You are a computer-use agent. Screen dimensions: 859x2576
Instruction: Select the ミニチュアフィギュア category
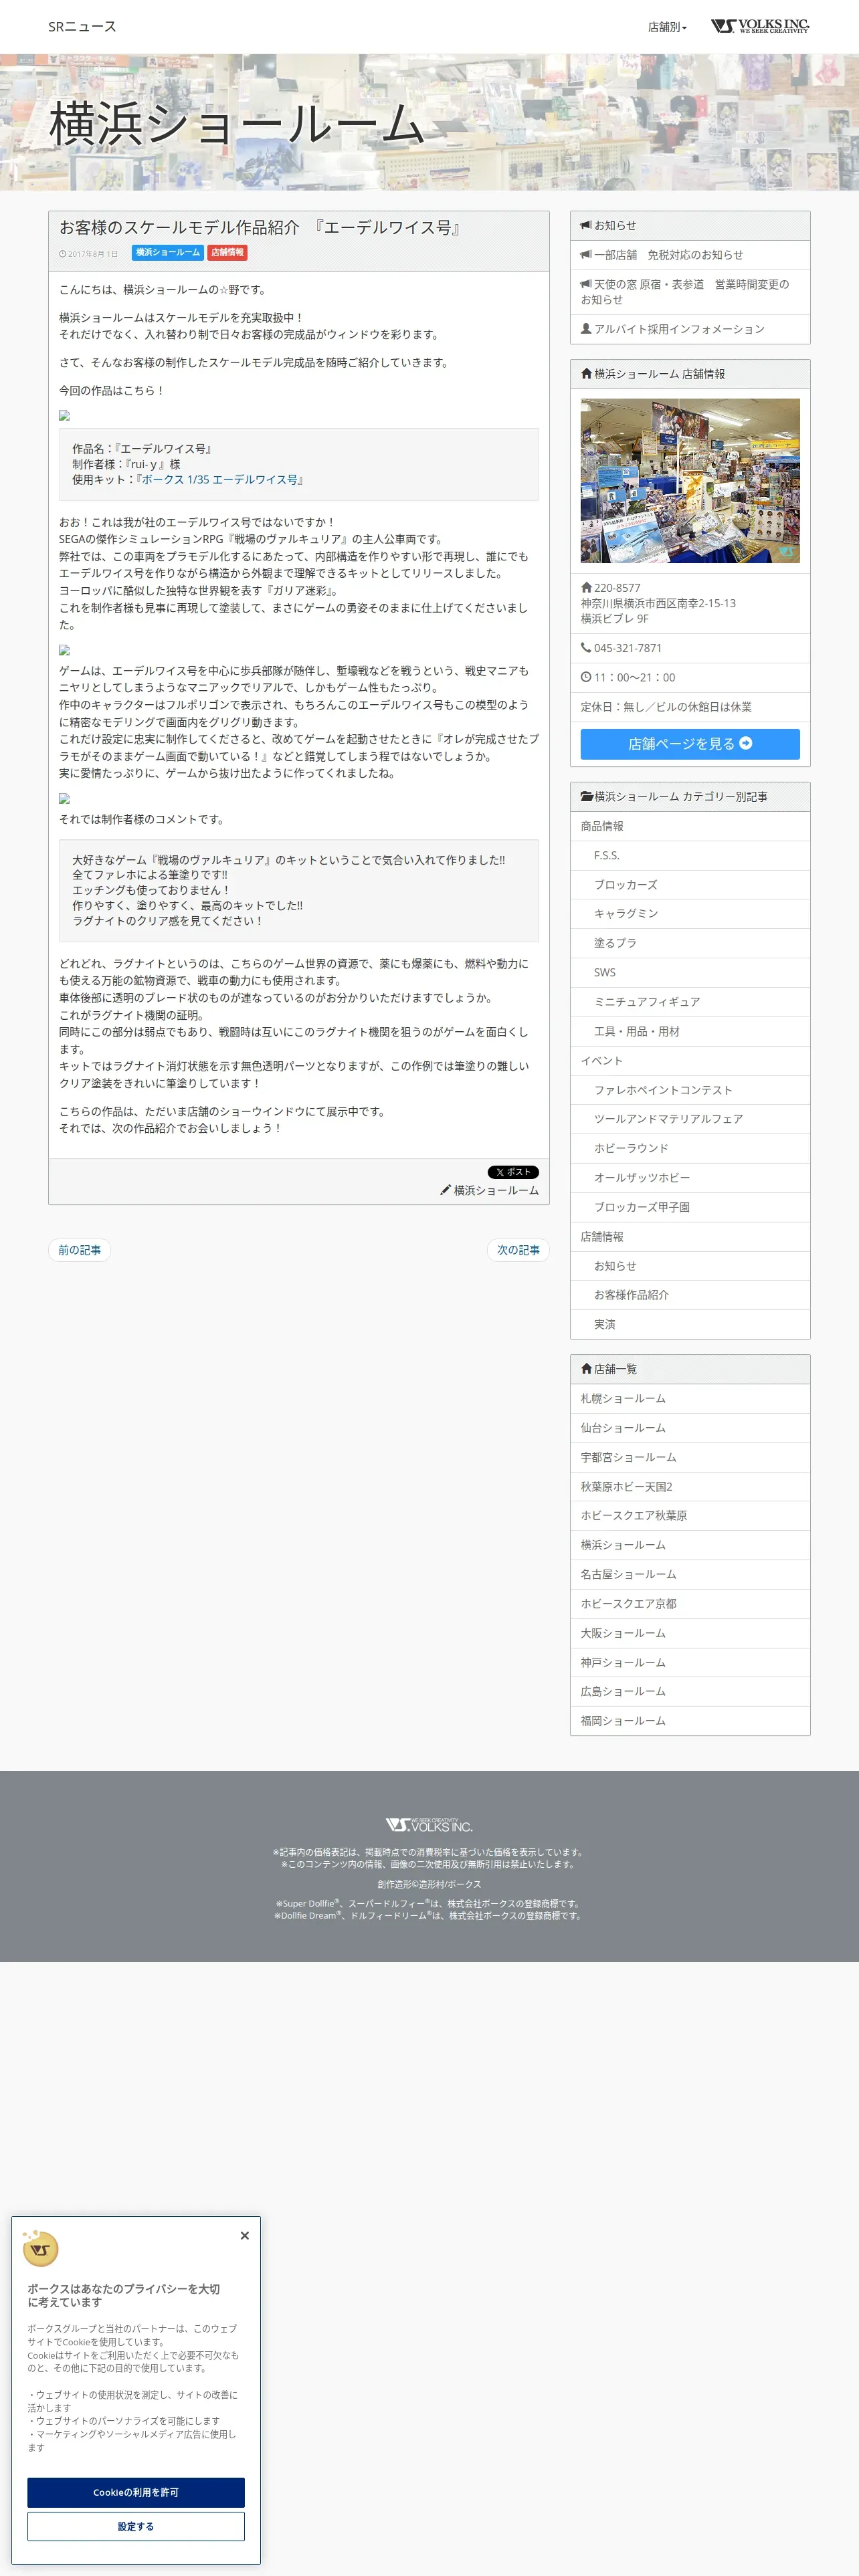(690, 1002)
